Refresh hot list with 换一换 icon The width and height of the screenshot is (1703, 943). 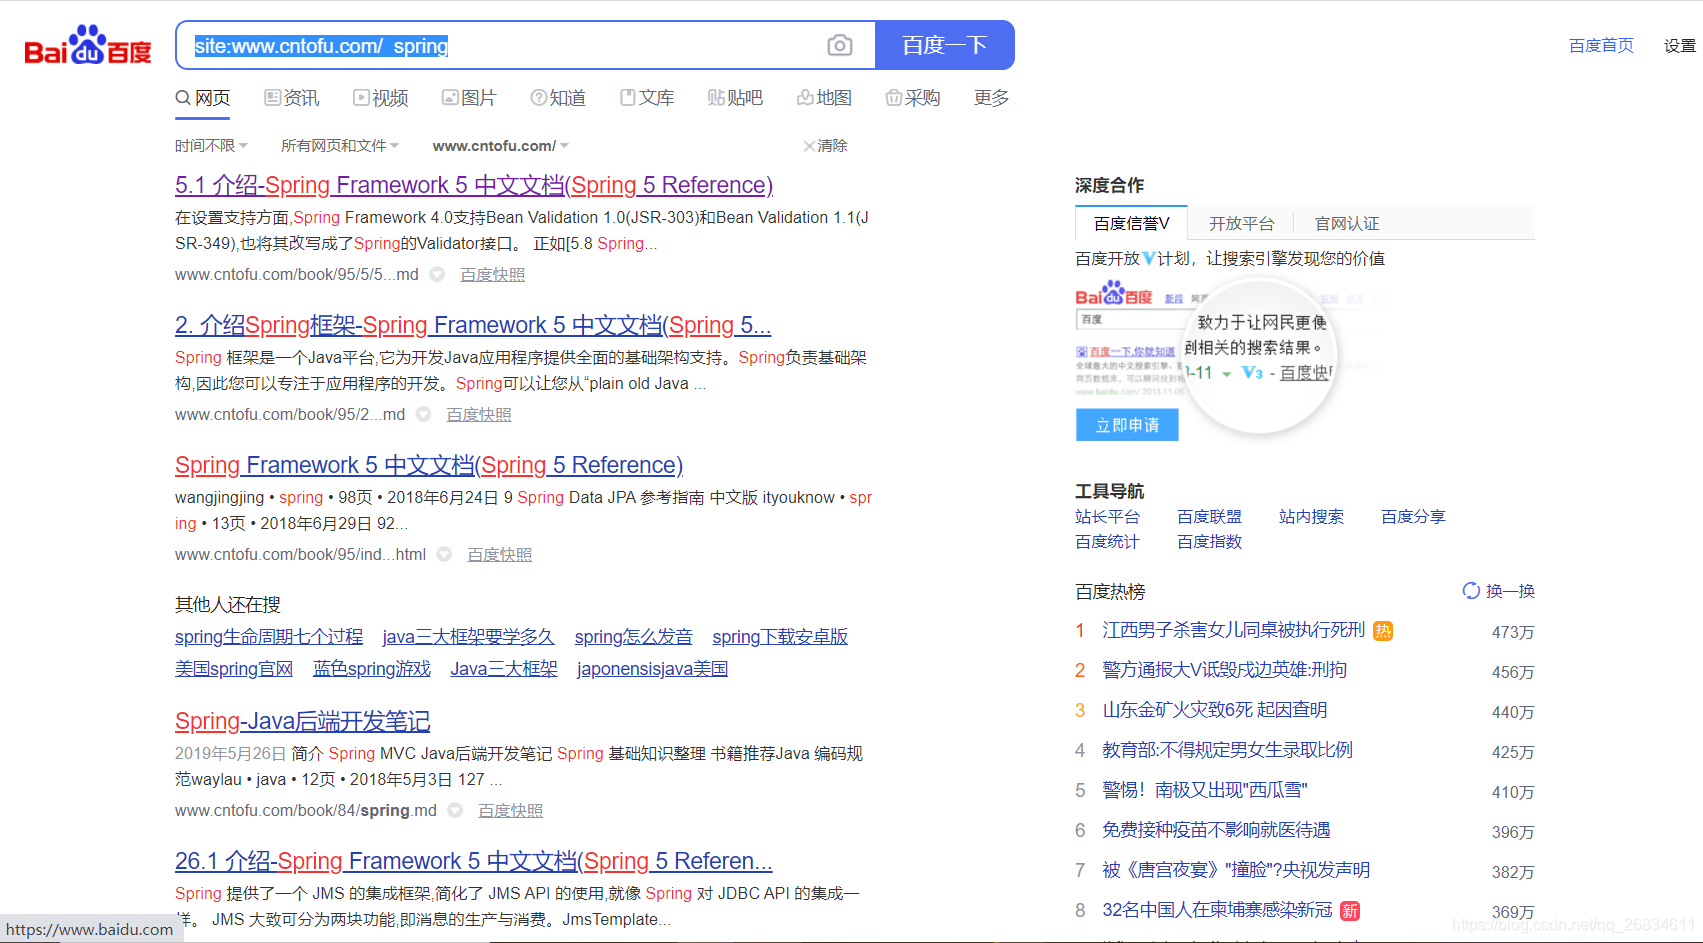click(x=1471, y=591)
